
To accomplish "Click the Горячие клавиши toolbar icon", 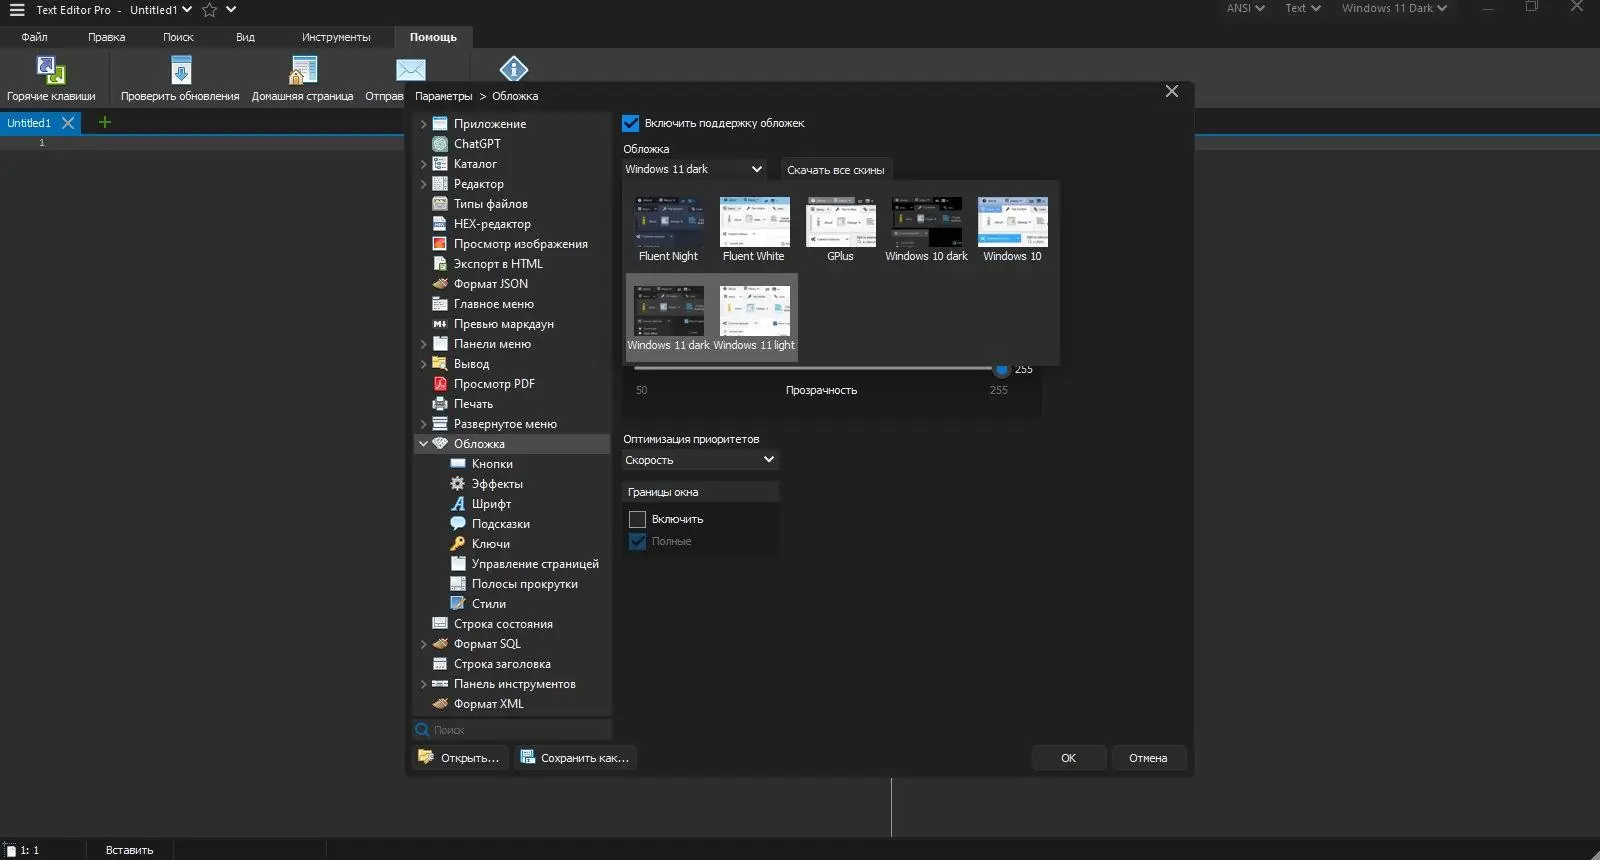I will point(51,71).
